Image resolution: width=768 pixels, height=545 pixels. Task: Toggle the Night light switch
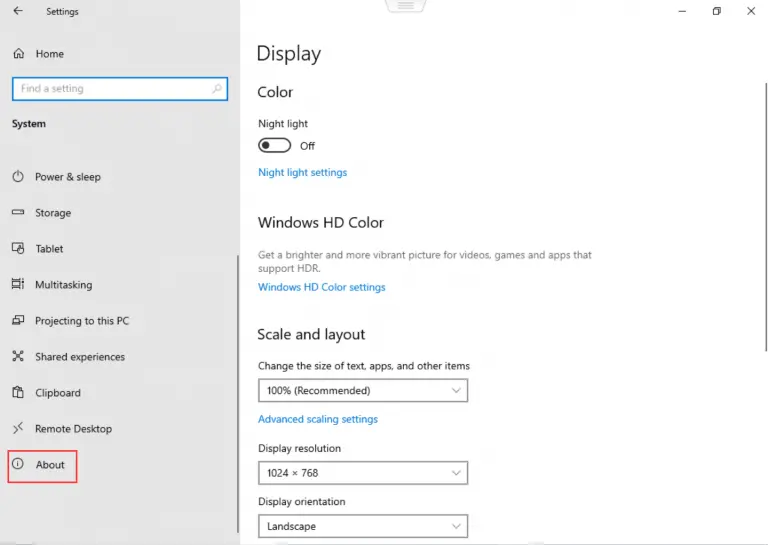(x=274, y=145)
